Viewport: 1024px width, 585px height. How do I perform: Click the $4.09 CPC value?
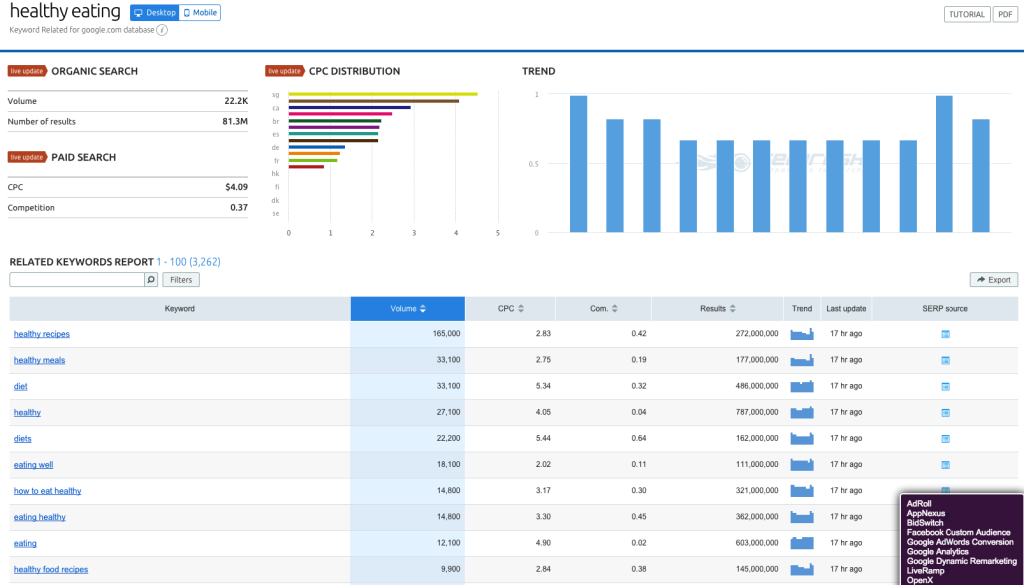236,187
